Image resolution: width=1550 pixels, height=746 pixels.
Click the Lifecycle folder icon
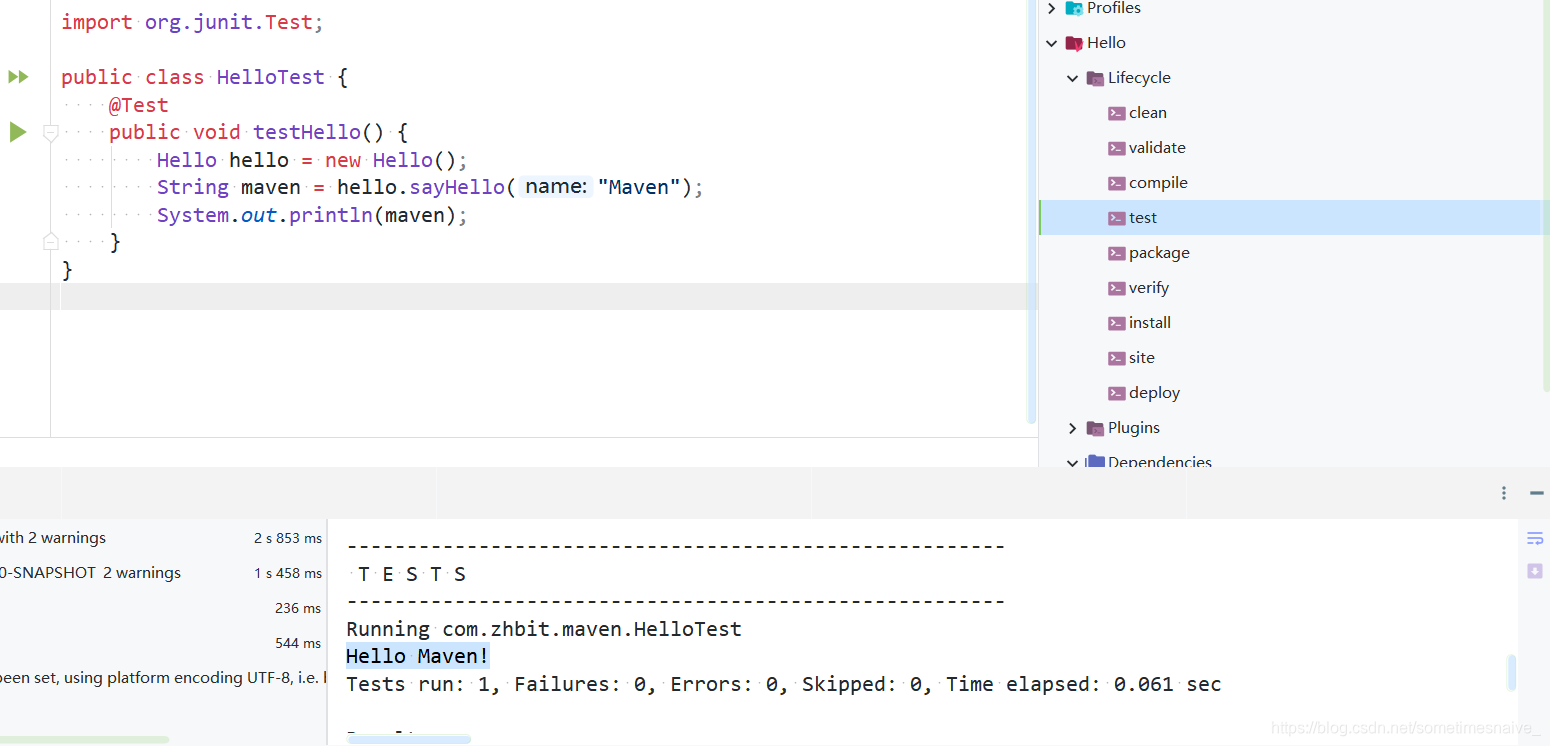(1095, 78)
